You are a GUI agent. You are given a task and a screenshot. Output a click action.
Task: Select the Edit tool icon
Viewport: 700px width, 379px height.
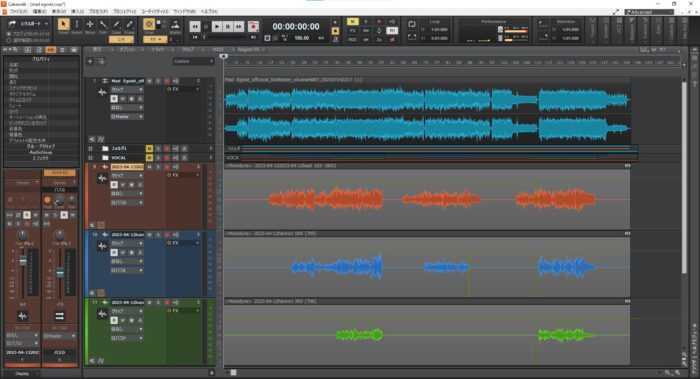tap(103, 24)
